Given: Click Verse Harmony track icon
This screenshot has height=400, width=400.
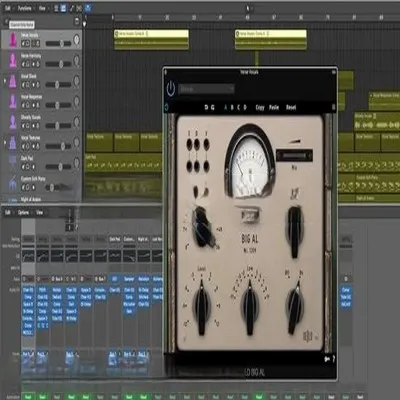Looking at the screenshot, I should pos(13,60).
